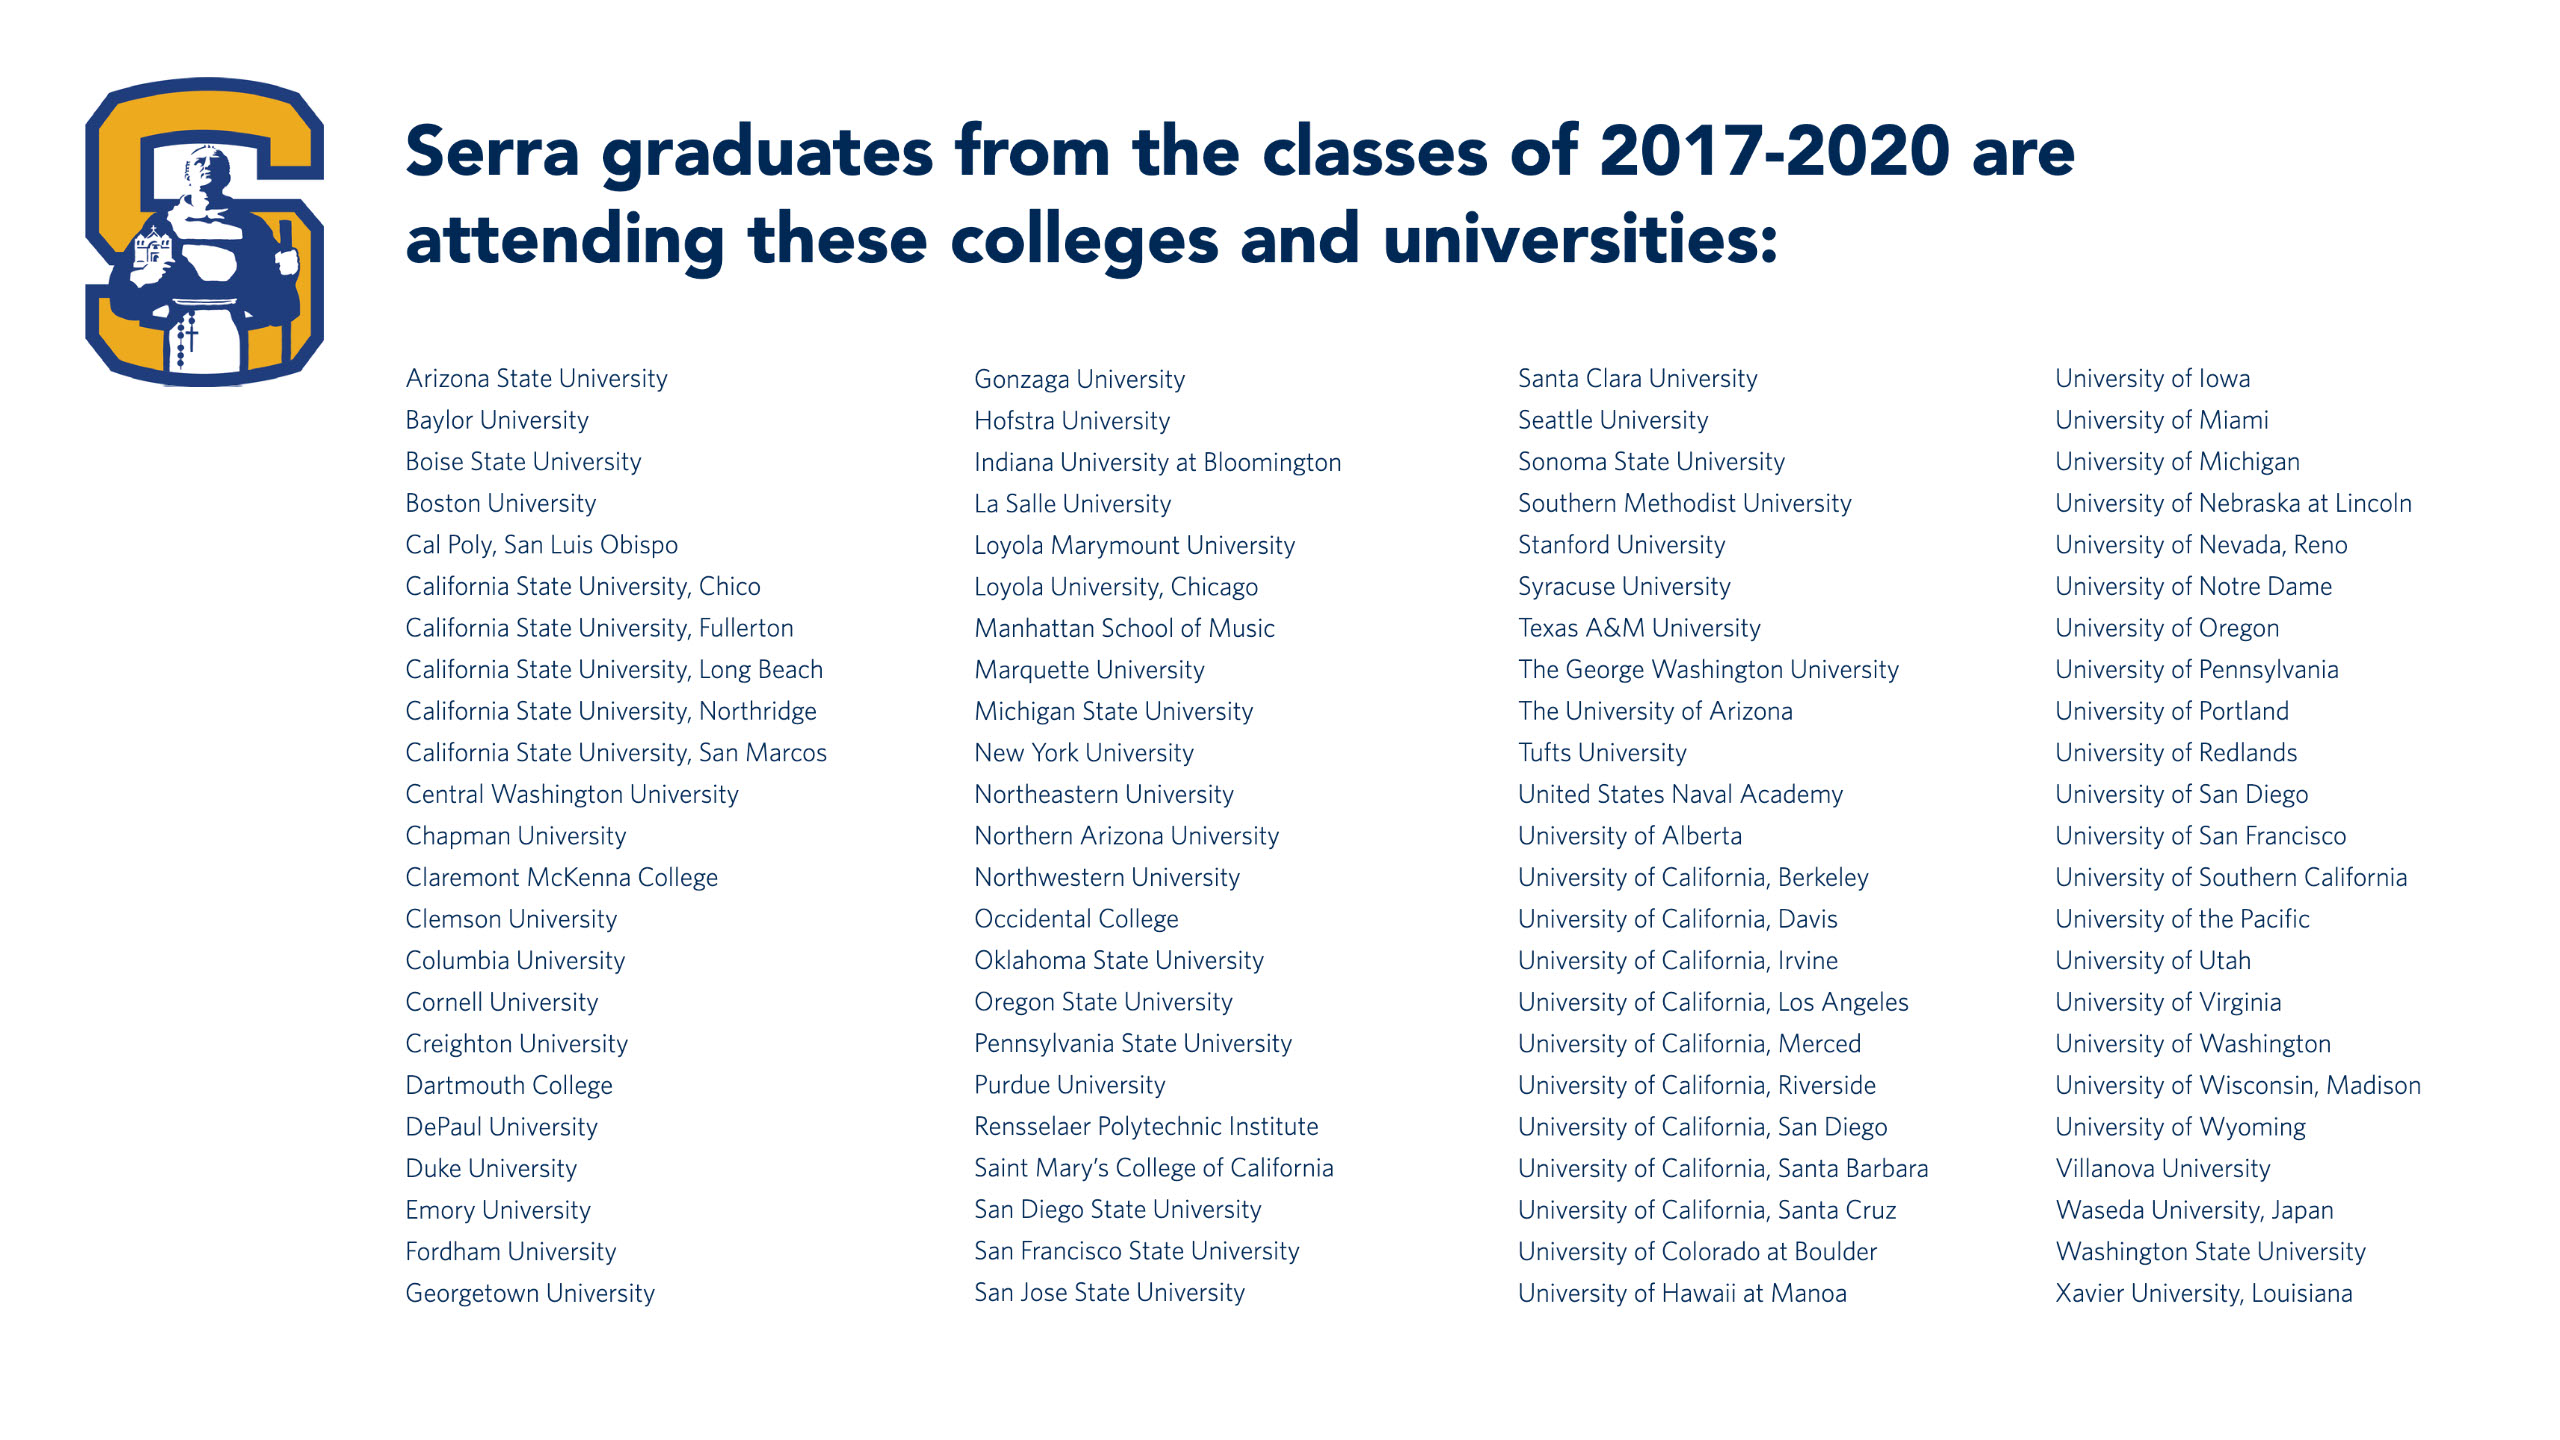Select University of Notre Dame
This screenshot has height=1440, width=2560.
(x=2193, y=587)
